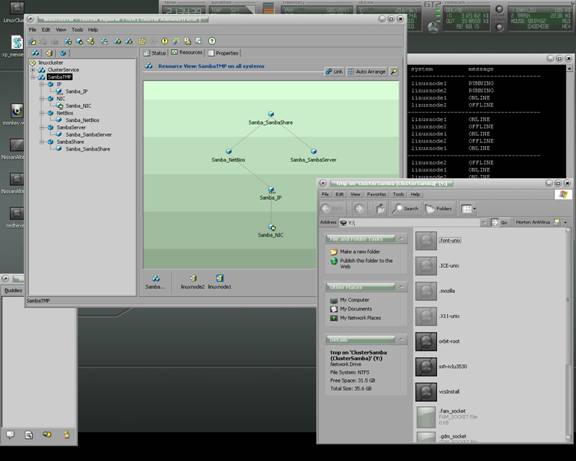Click Make a new folder link

coord(360,252)
